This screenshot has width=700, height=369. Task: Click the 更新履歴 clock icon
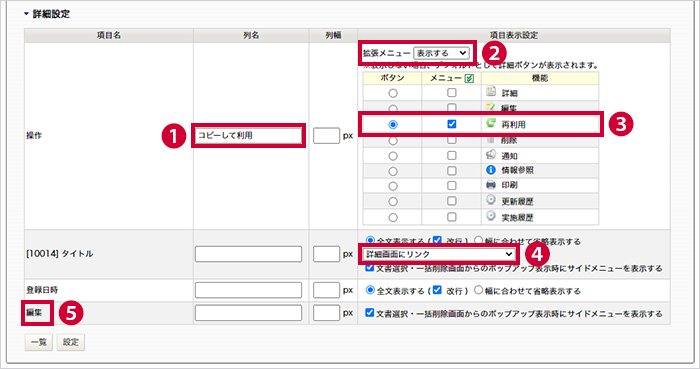pyautogui.click(x=491, y=200)
